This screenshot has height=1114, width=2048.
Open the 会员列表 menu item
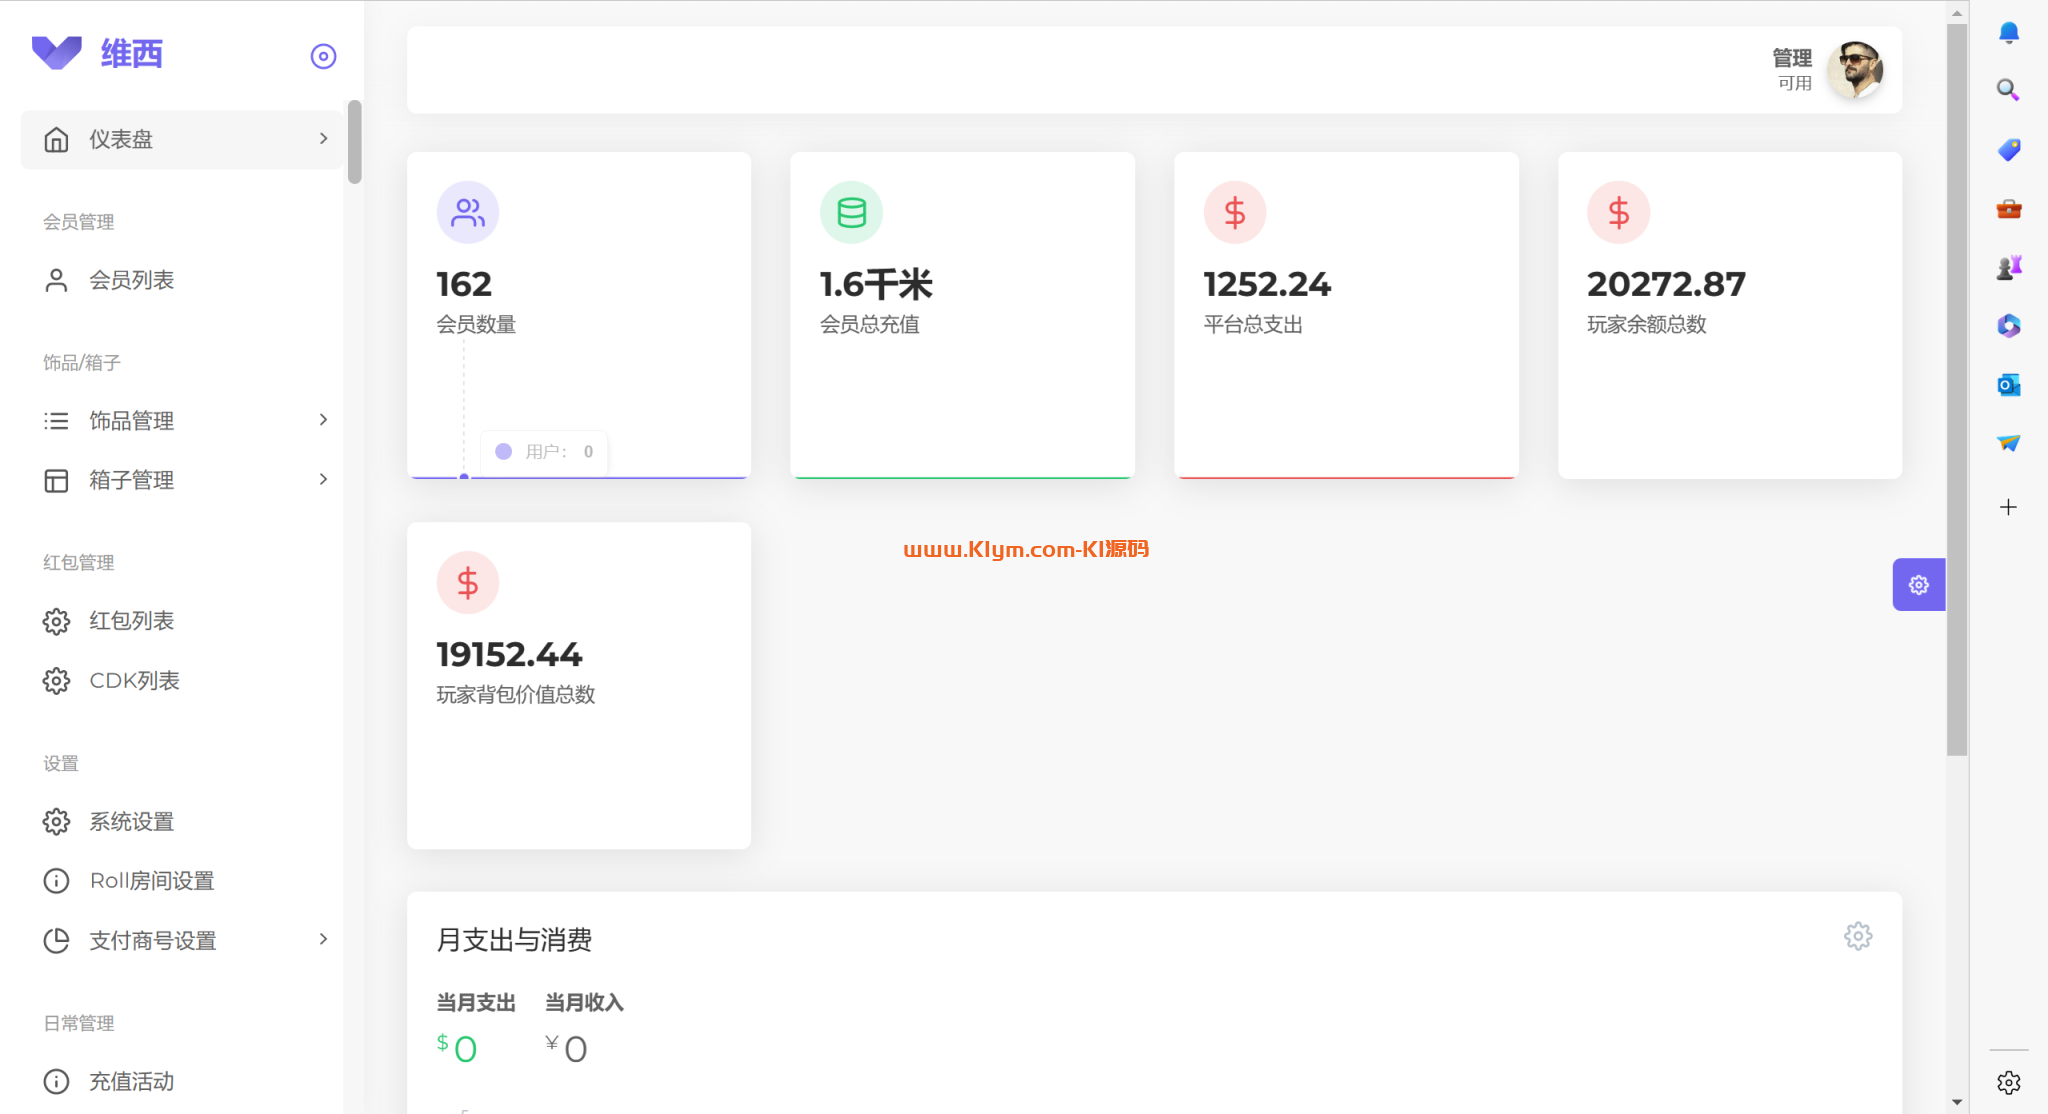131,280
